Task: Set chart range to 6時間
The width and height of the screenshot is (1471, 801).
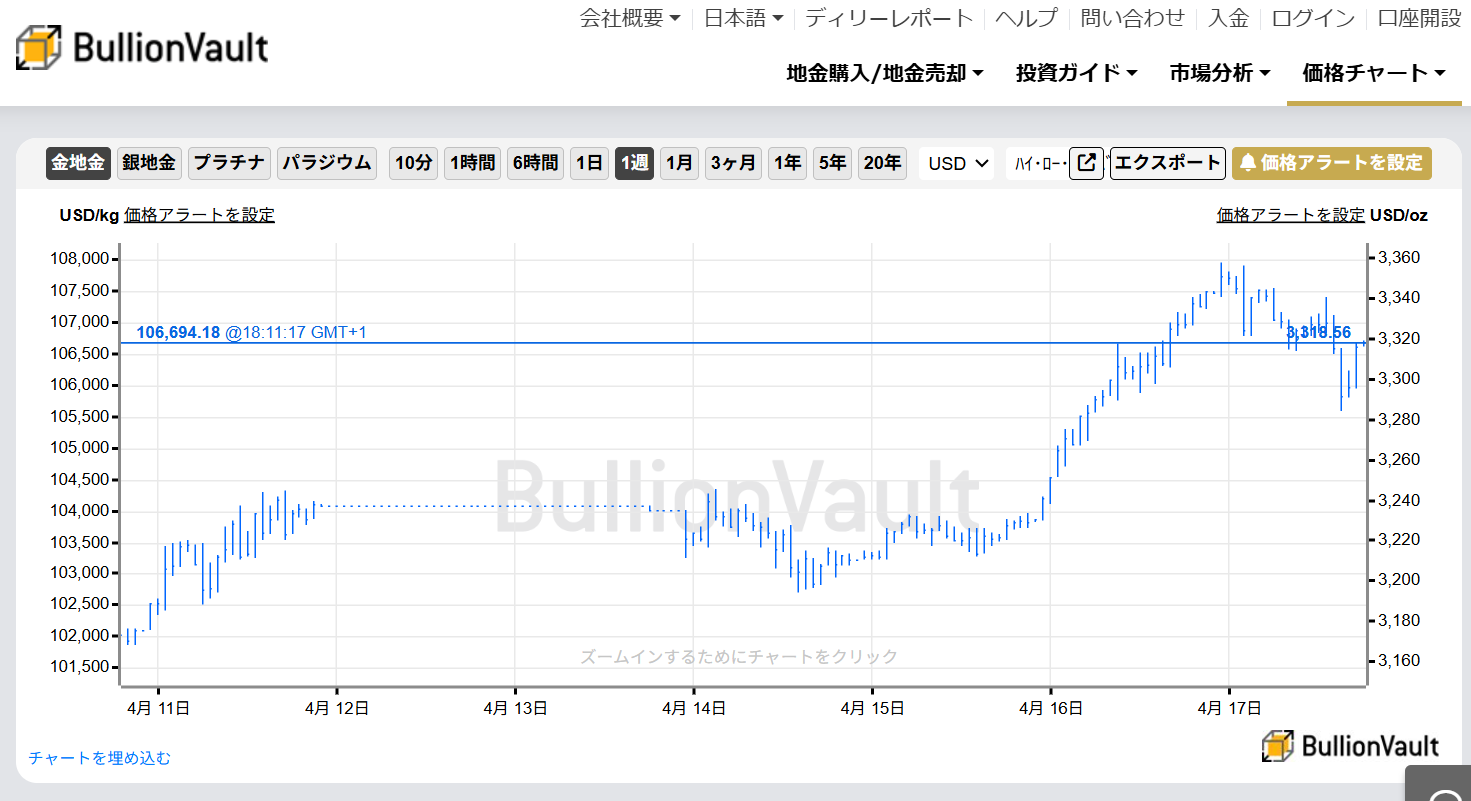Action: tap(535, 163)
